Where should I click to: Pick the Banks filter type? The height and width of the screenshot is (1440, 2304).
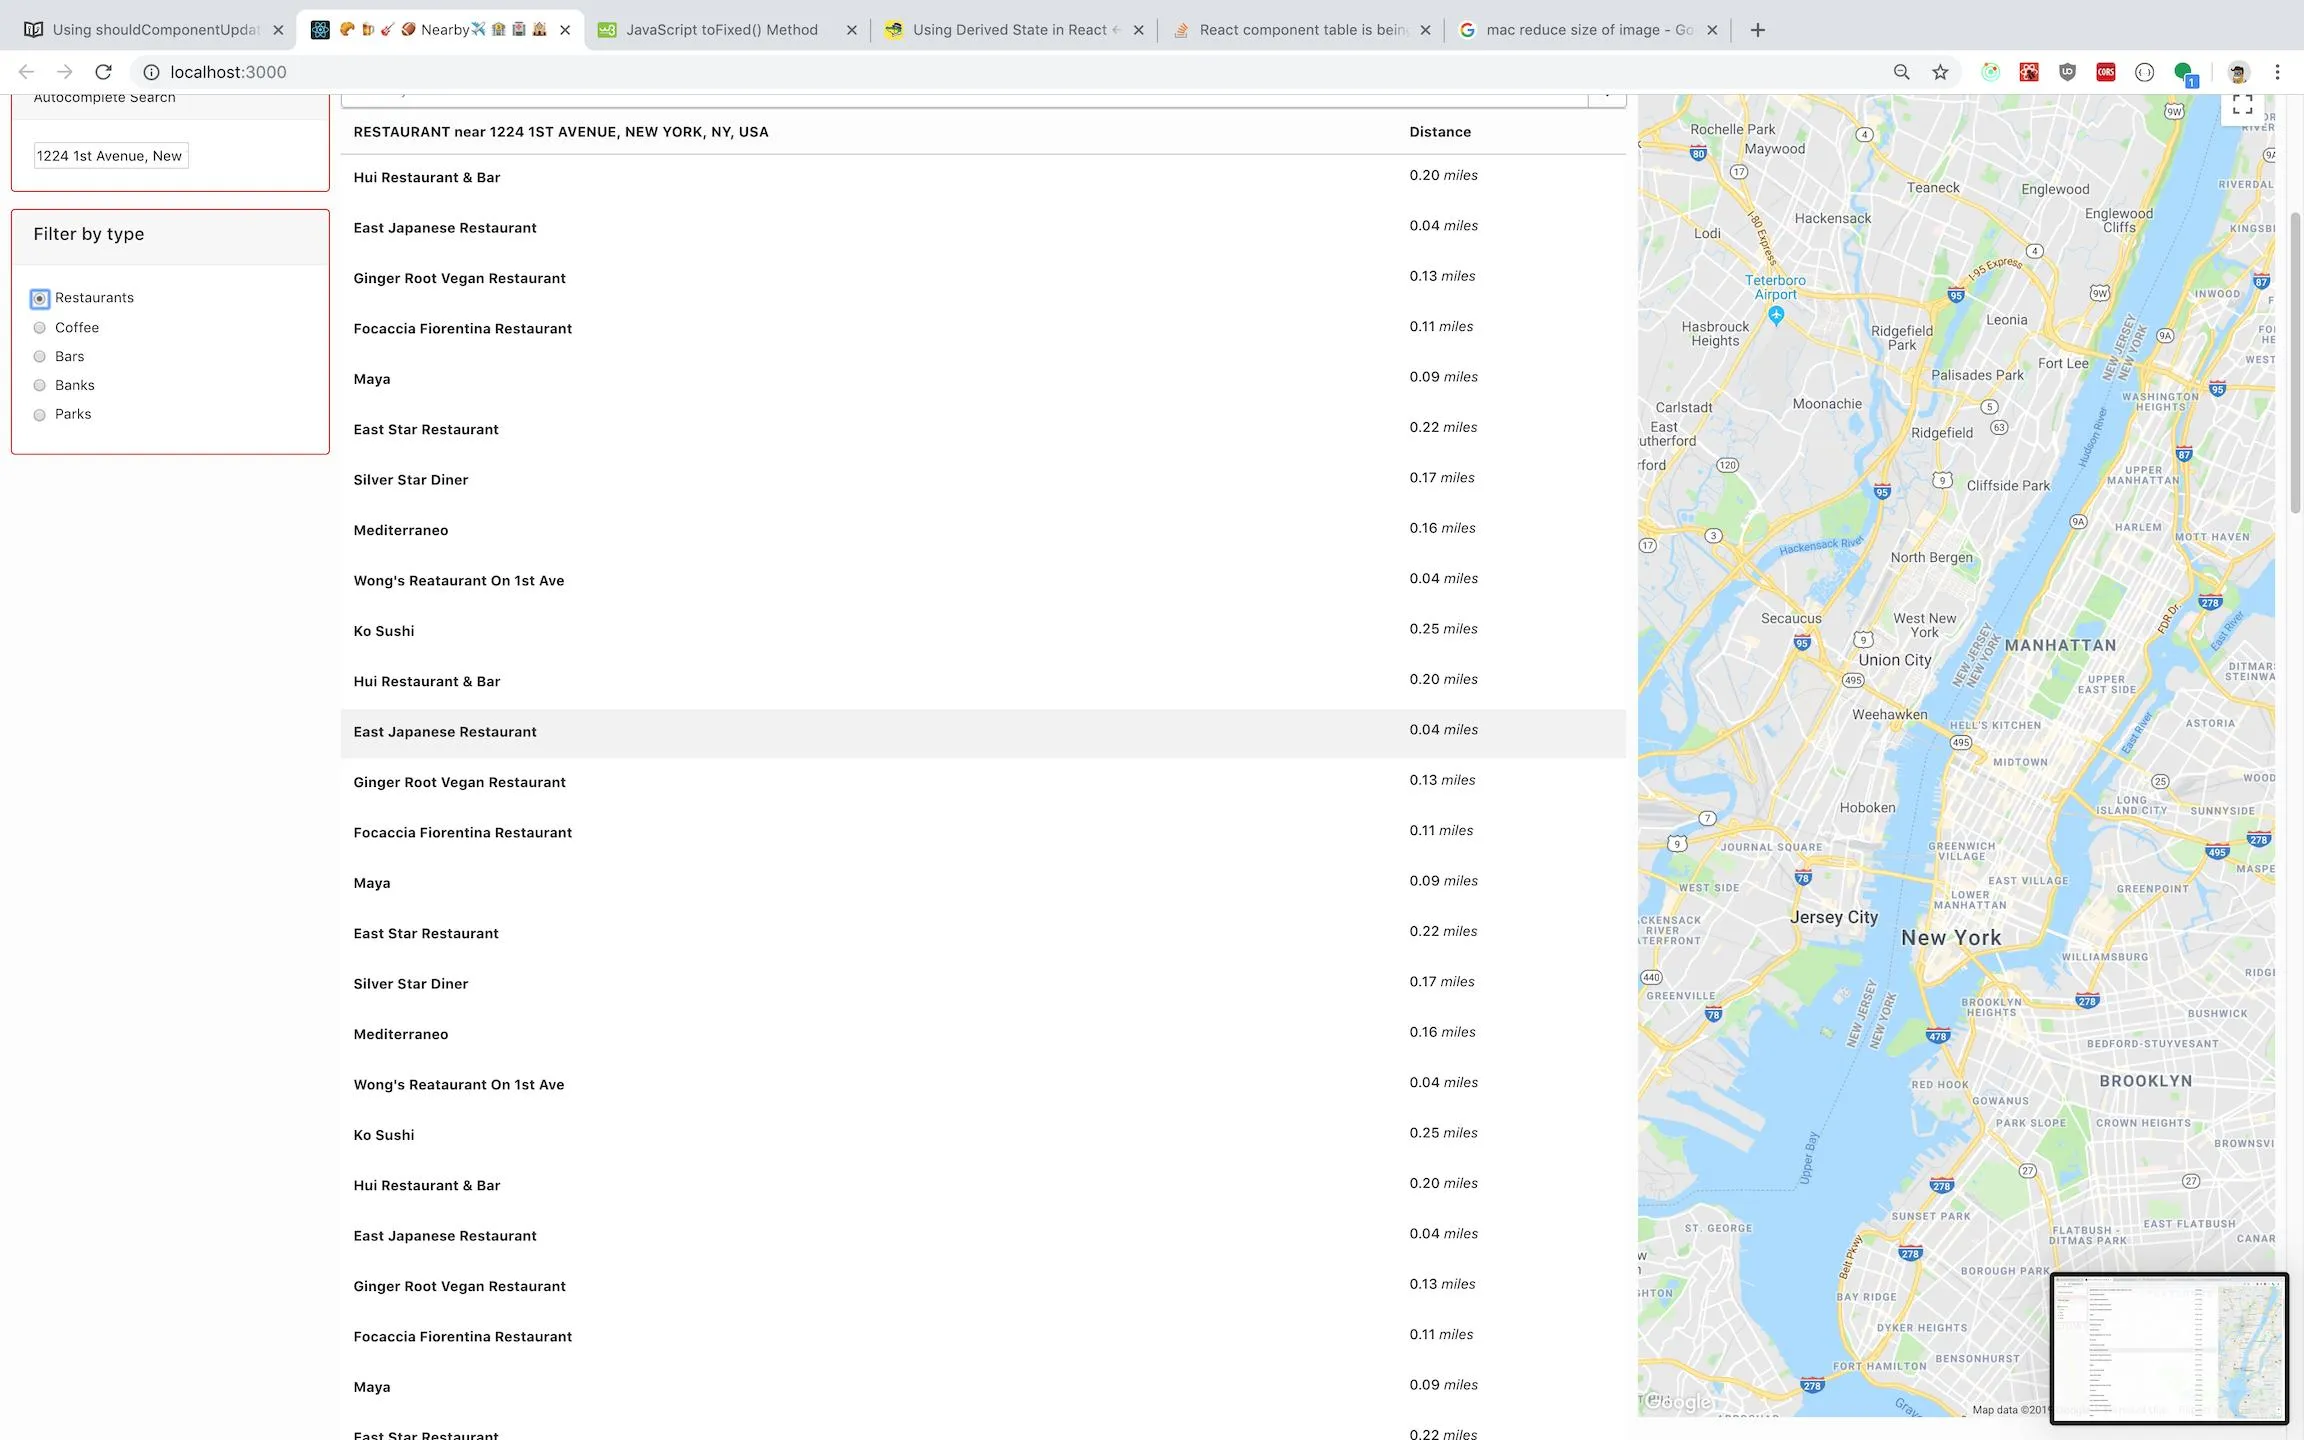click(x=40, y=386)
